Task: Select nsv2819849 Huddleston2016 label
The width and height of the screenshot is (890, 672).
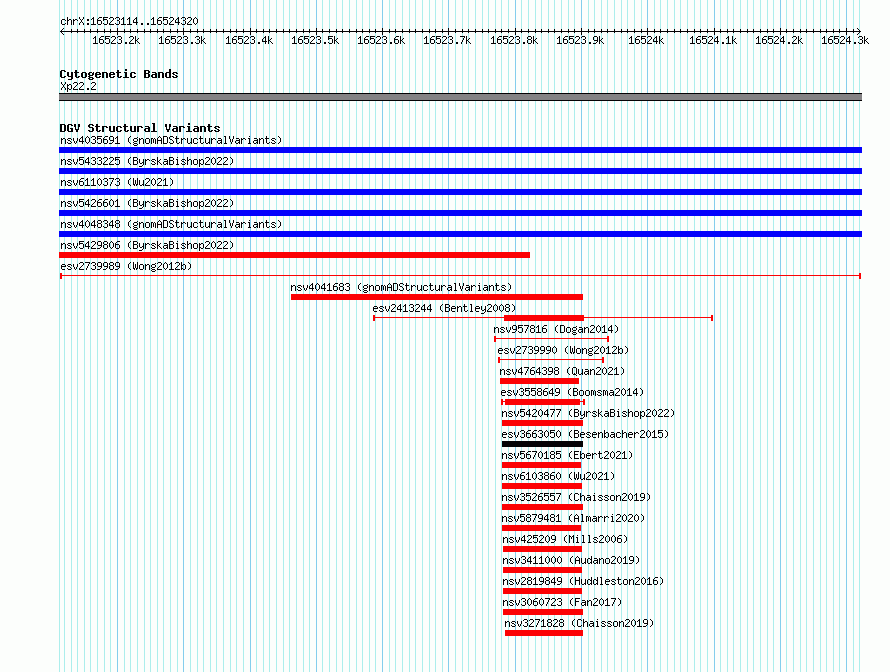Action: click(x=583, y=581)
